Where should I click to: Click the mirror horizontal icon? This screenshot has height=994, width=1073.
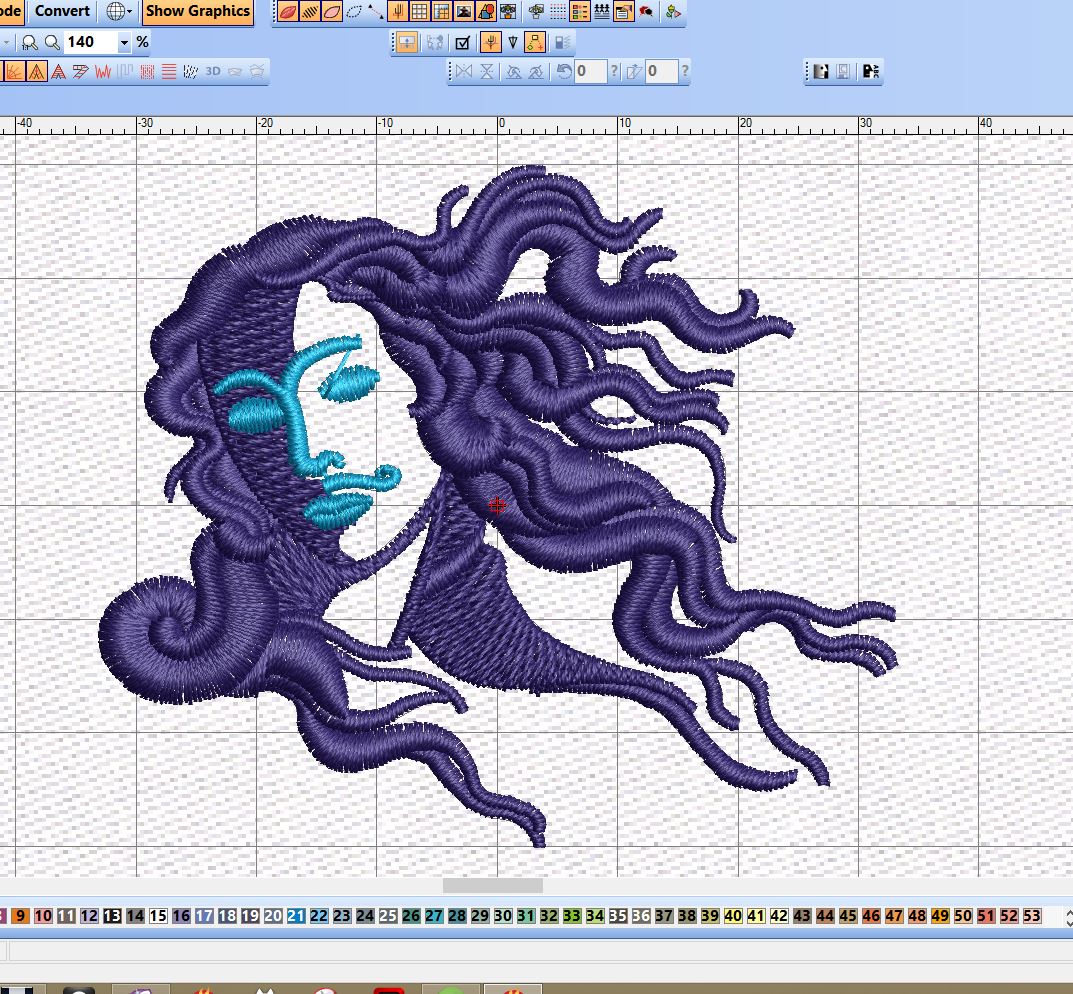[464, 71]
